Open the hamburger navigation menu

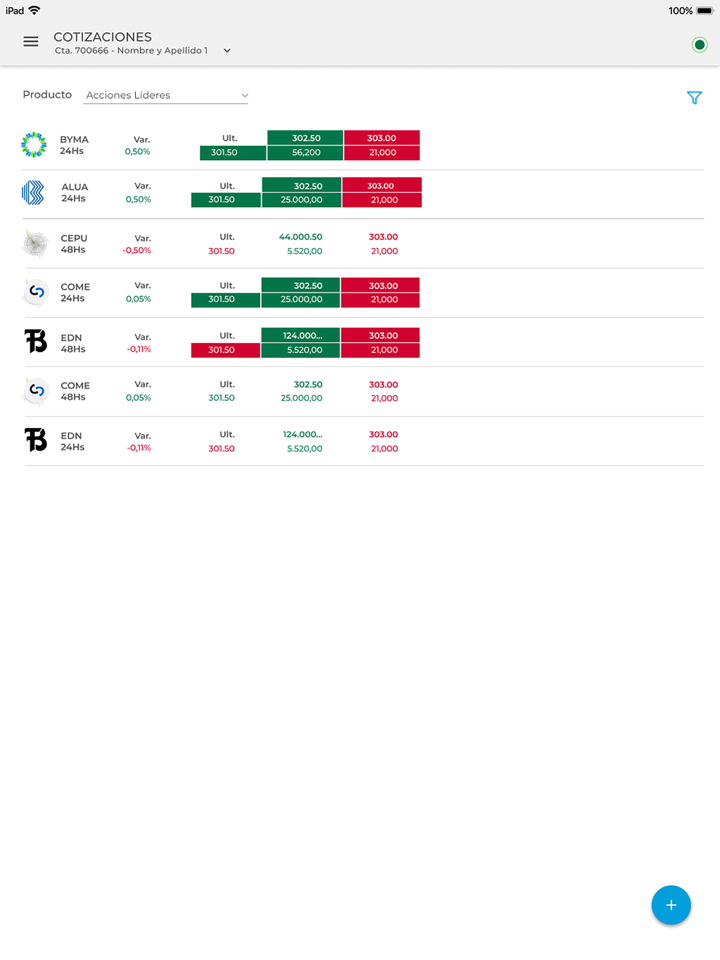pos(31,42)
